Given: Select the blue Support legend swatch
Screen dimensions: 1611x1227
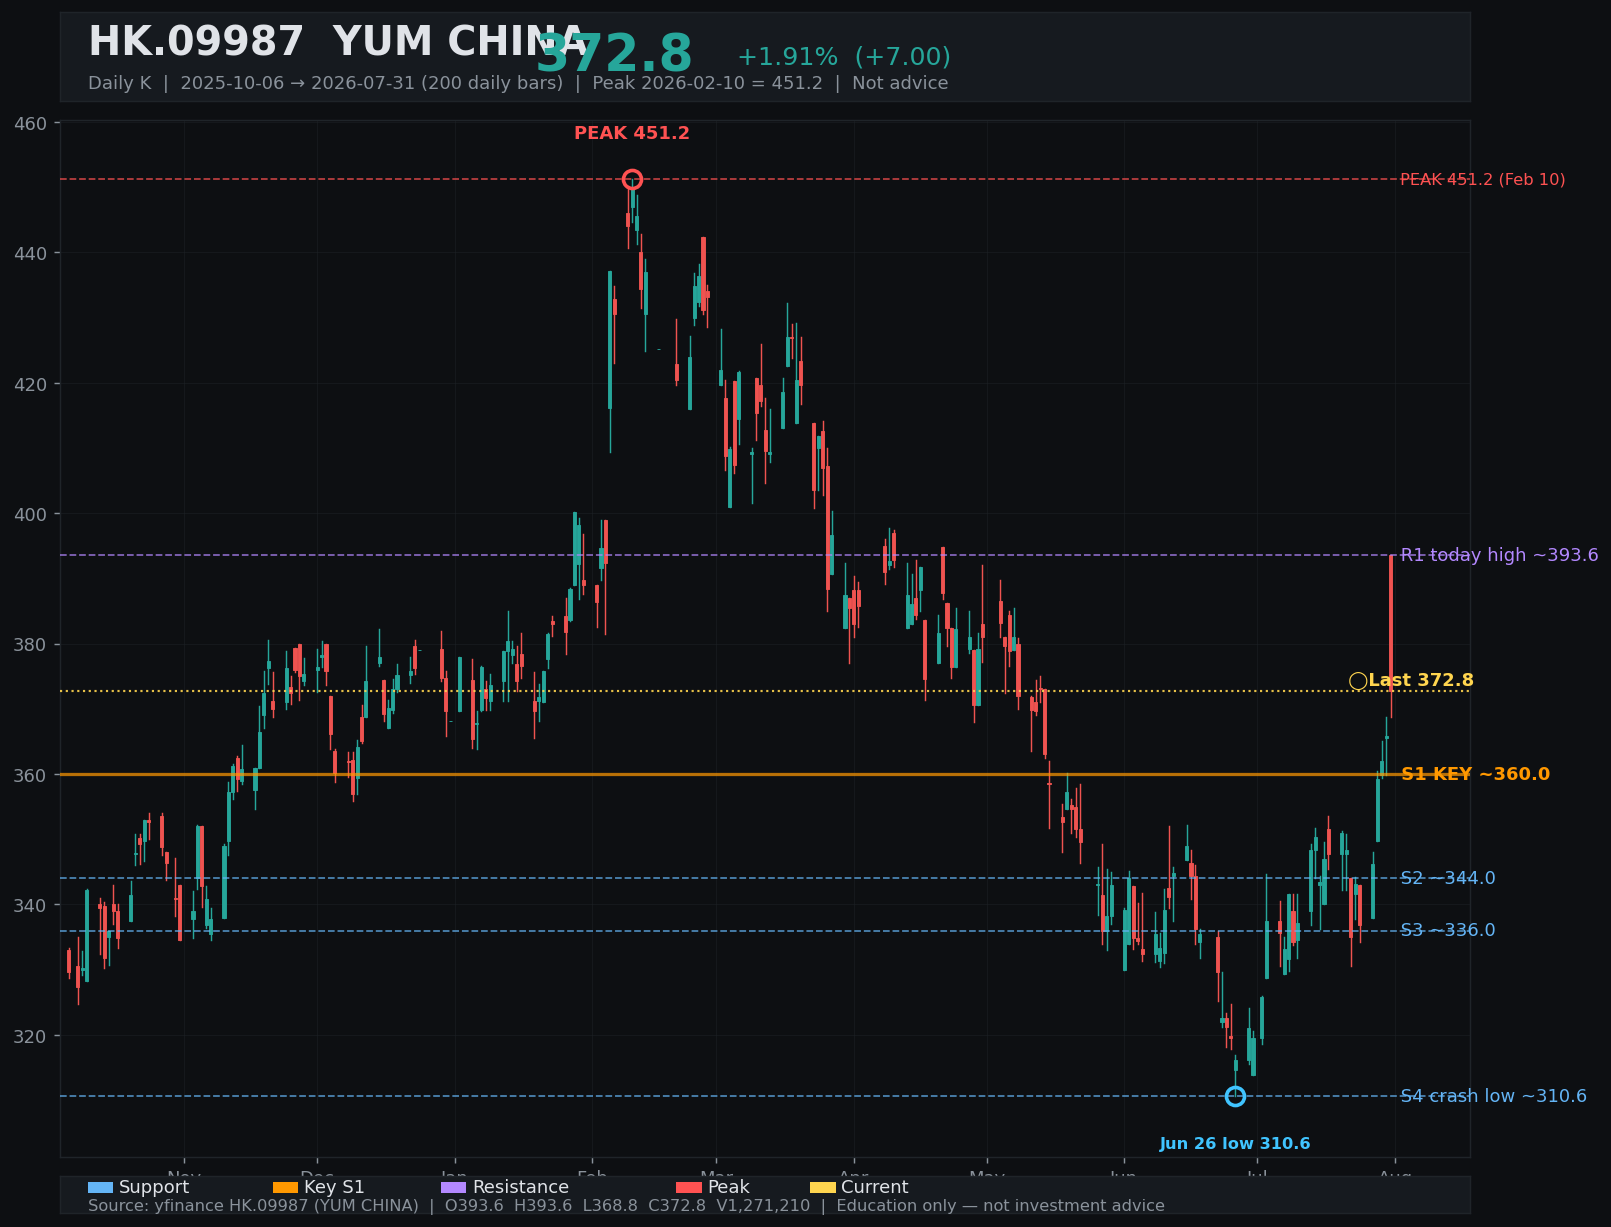Looking at the screenshot, I should click(x=100, y=1187).
